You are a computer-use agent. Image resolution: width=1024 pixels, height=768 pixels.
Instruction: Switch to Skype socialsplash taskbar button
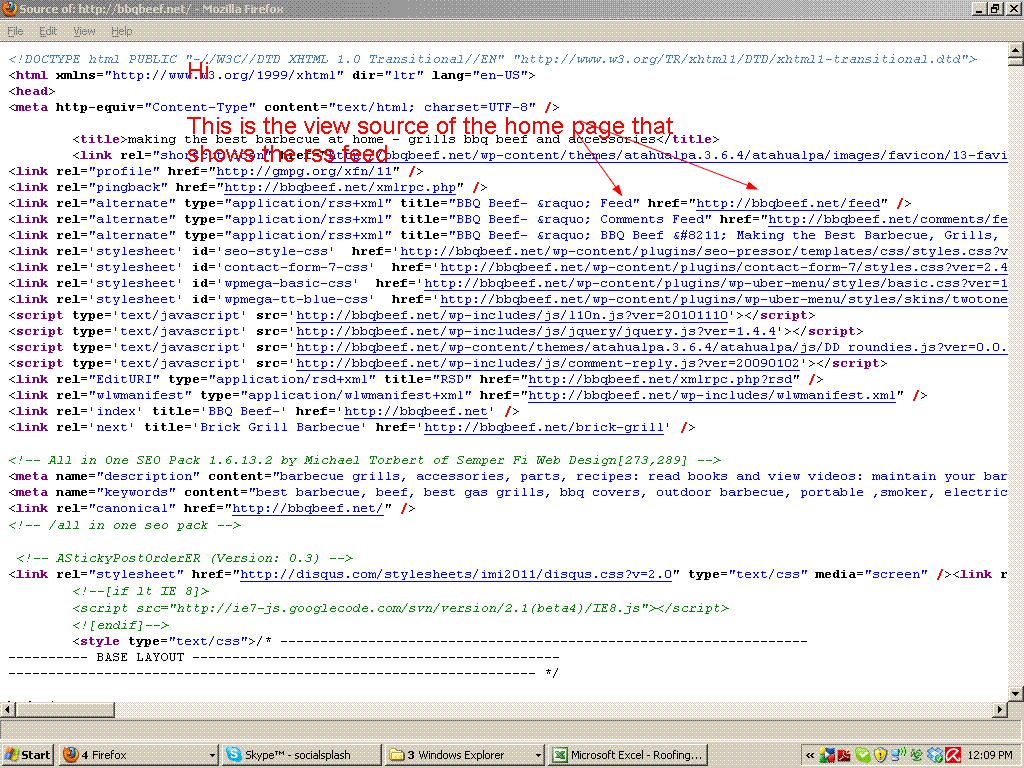pos(300,755)
